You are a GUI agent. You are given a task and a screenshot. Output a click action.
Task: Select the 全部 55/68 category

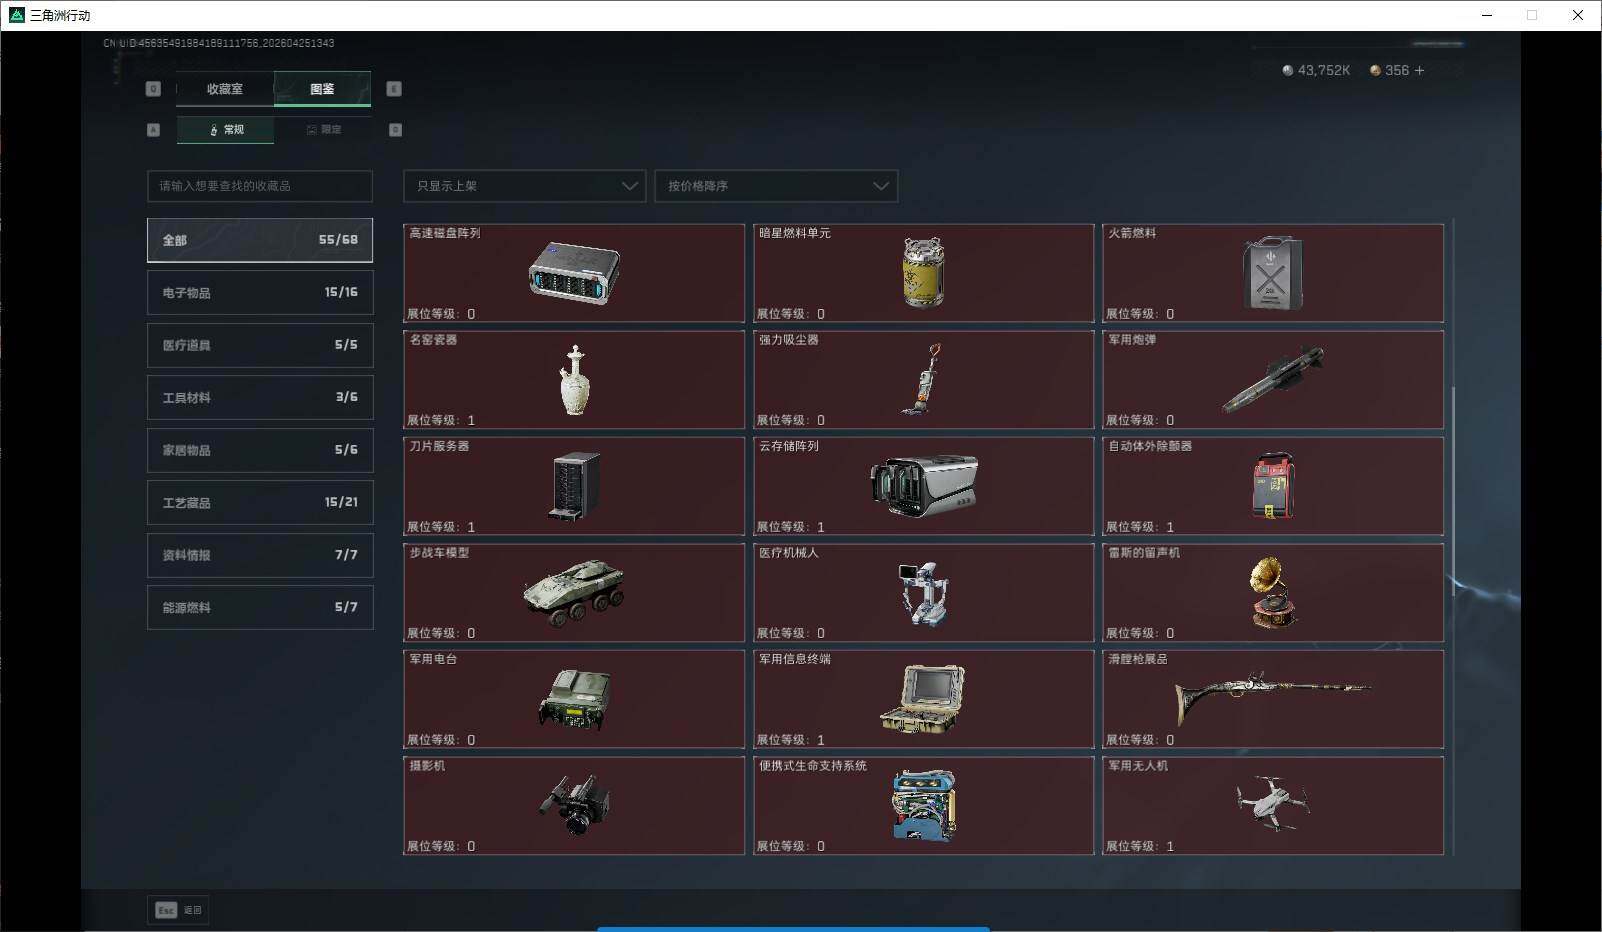coord(260,240)
